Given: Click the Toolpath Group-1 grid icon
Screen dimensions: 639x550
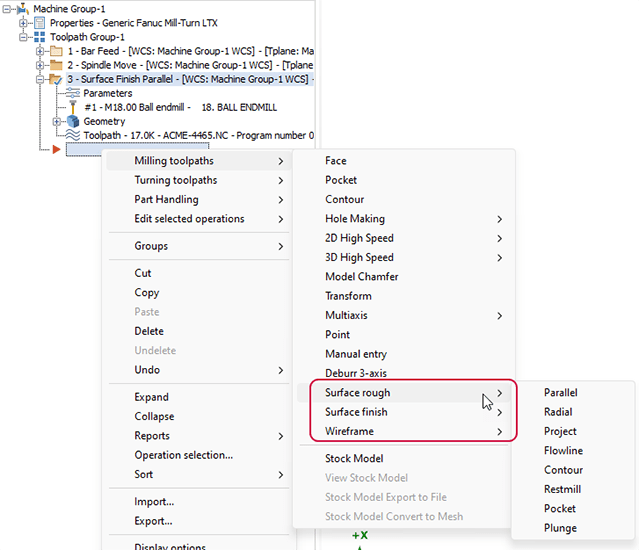Looking at the screenshot, I should [41, 37].
